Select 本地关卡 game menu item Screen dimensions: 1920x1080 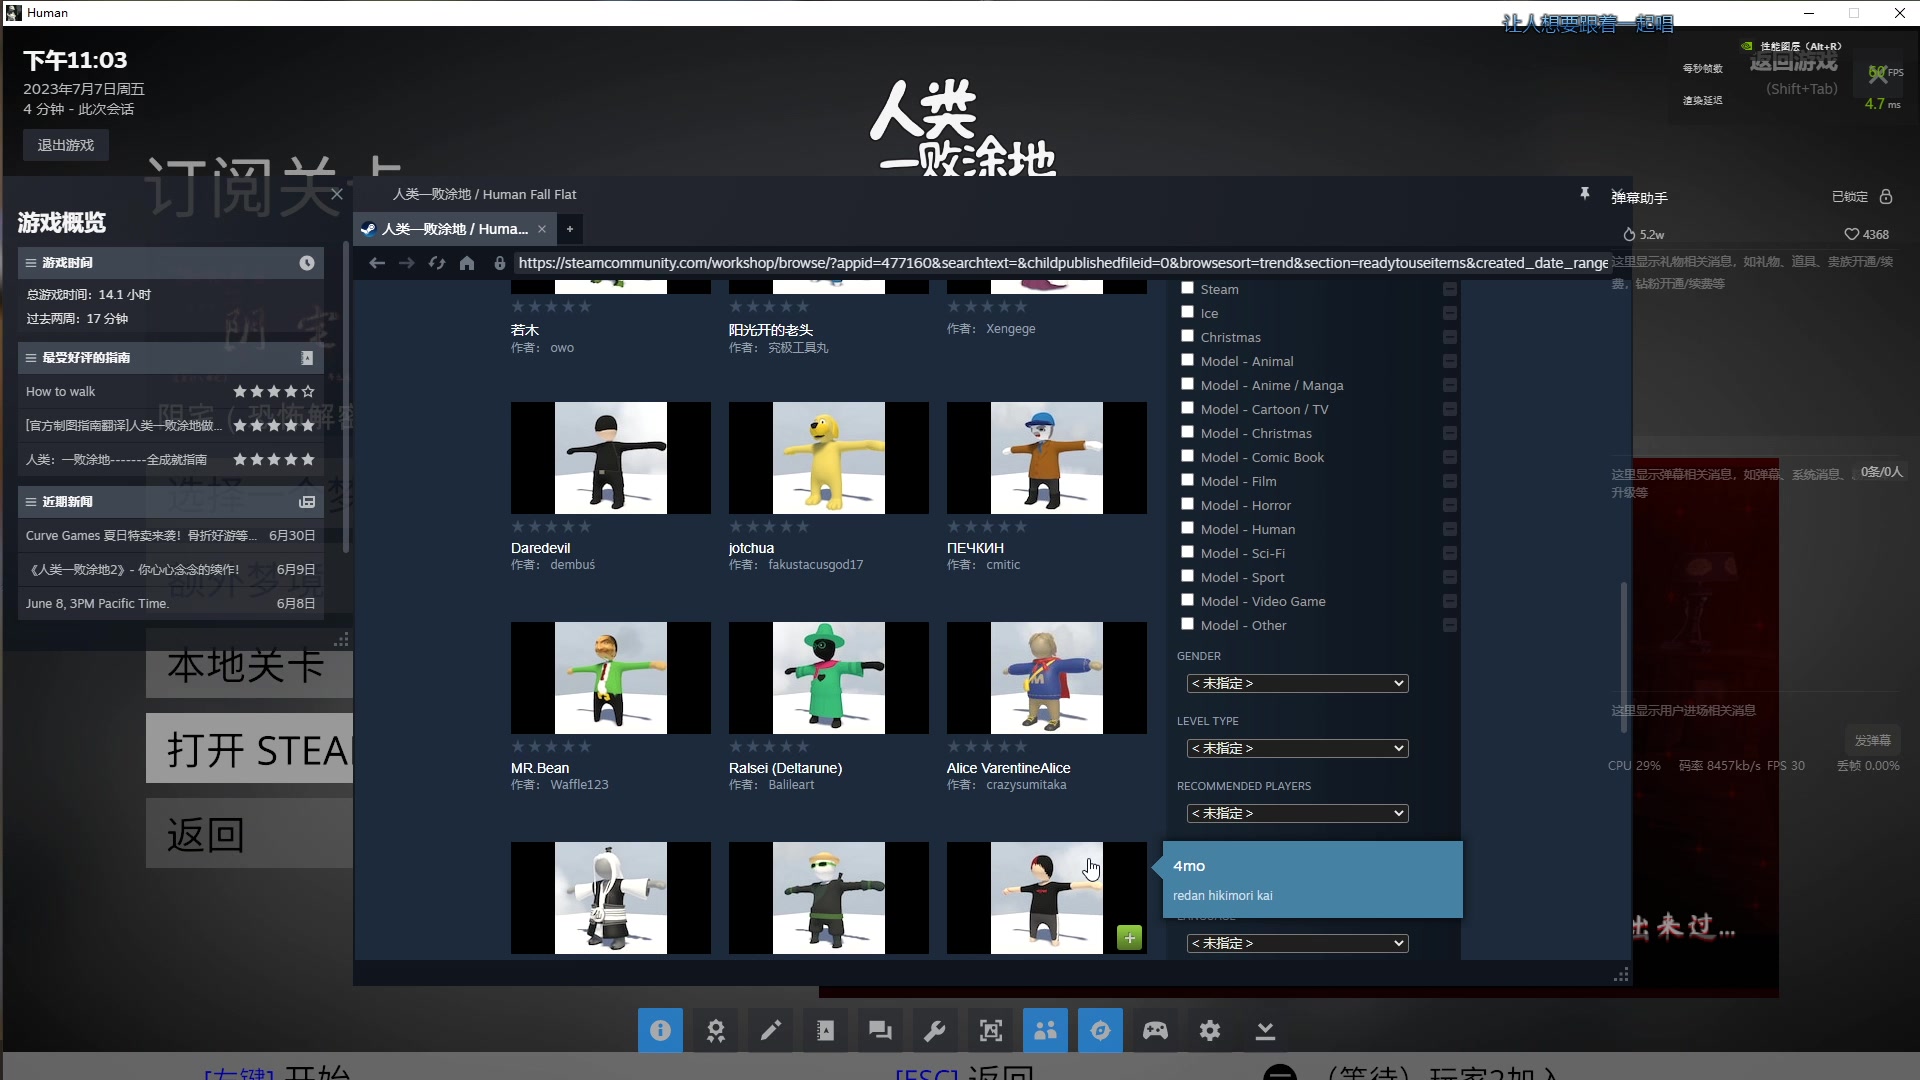pyautogui.click(x=249, y=665)
